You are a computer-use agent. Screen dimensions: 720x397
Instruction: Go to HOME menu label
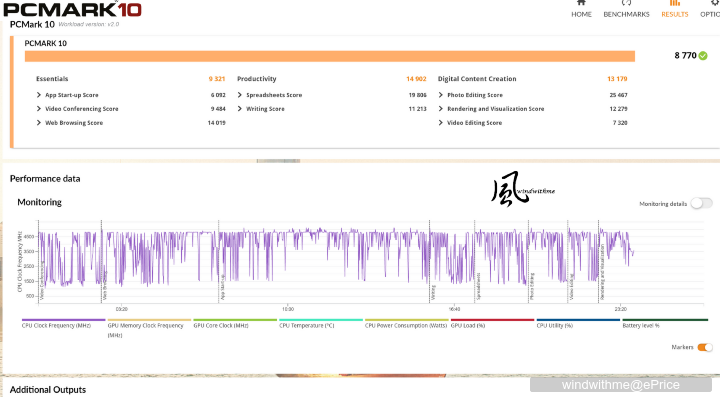coord(581,14)
